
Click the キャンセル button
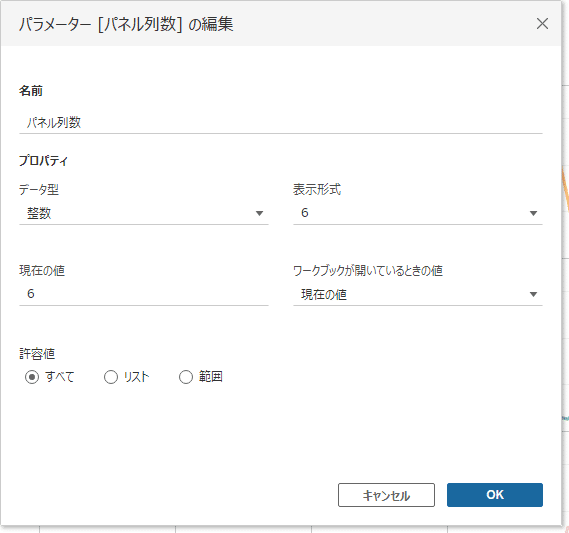pos(386,495)
